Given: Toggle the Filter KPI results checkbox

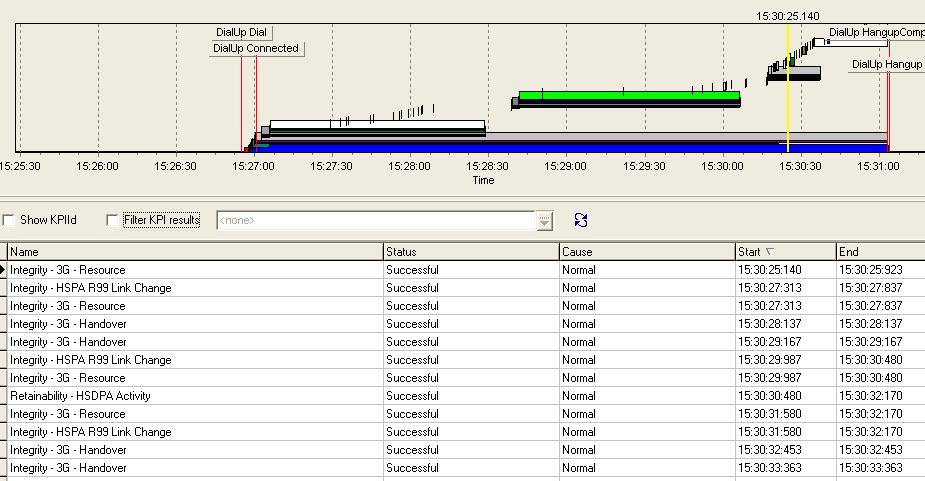Looking at the screenshot, I should pyautogui.click(x=111, y=220).
